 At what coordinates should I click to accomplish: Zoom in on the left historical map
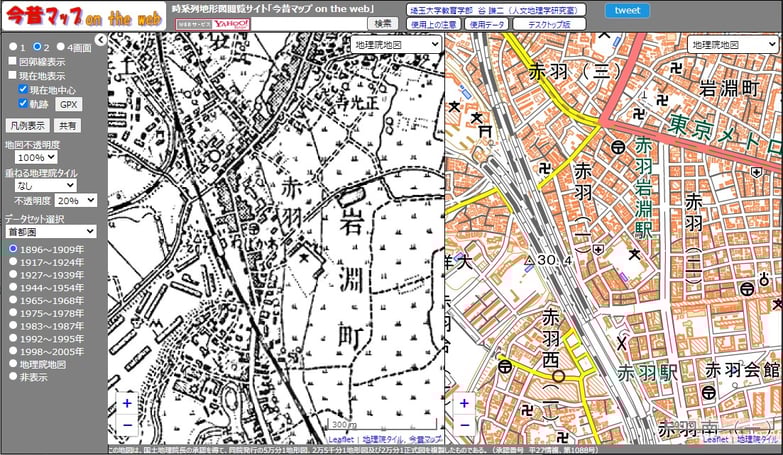point(126,403)
